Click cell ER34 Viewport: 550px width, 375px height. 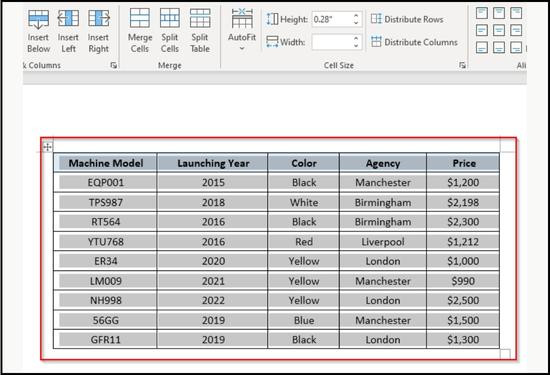105,261
